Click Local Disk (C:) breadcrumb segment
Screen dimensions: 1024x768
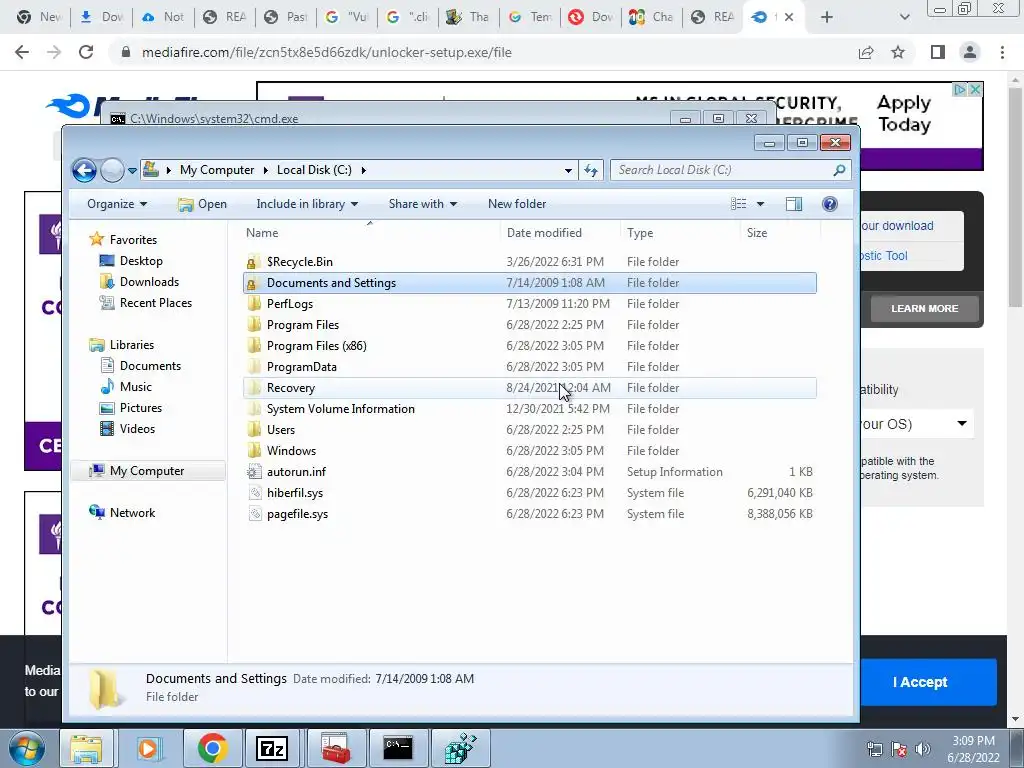click(x=314, y=170)
